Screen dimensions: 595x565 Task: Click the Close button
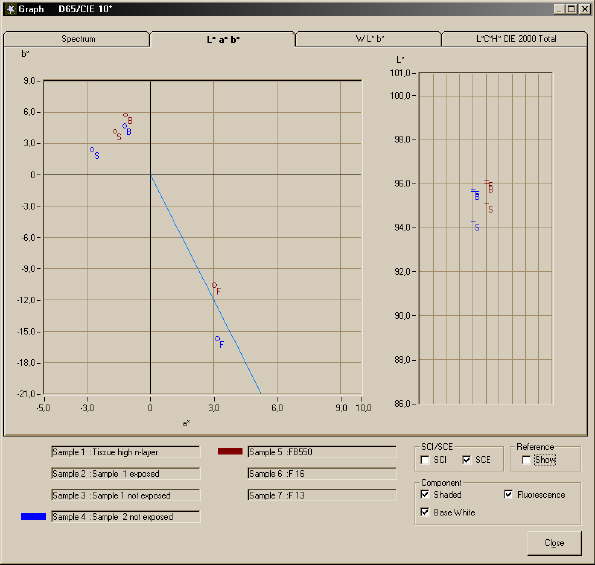click(x=554, y=543)
